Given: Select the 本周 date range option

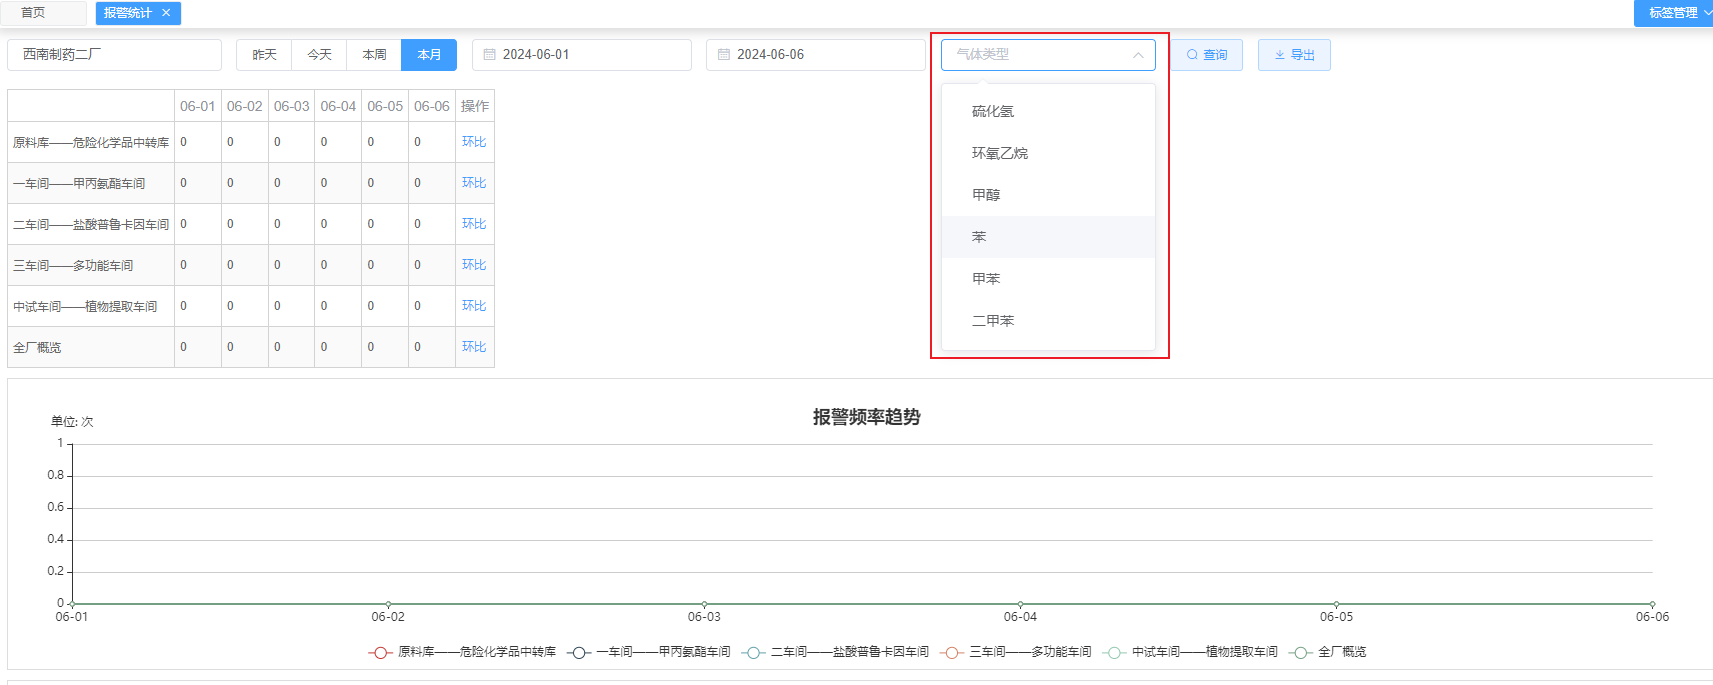Looking at the screenshot, I should 374,55.
